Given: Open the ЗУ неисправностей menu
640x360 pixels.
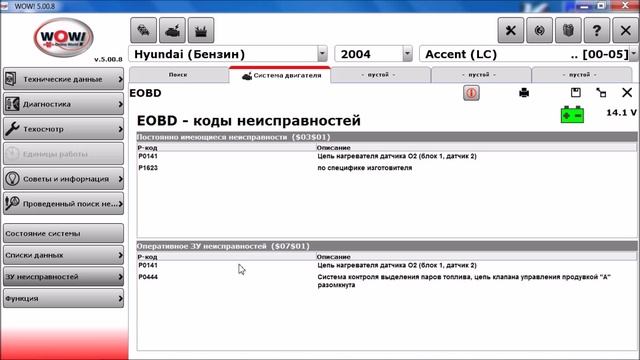Looking at the screenshot, I should click(63, 277).
